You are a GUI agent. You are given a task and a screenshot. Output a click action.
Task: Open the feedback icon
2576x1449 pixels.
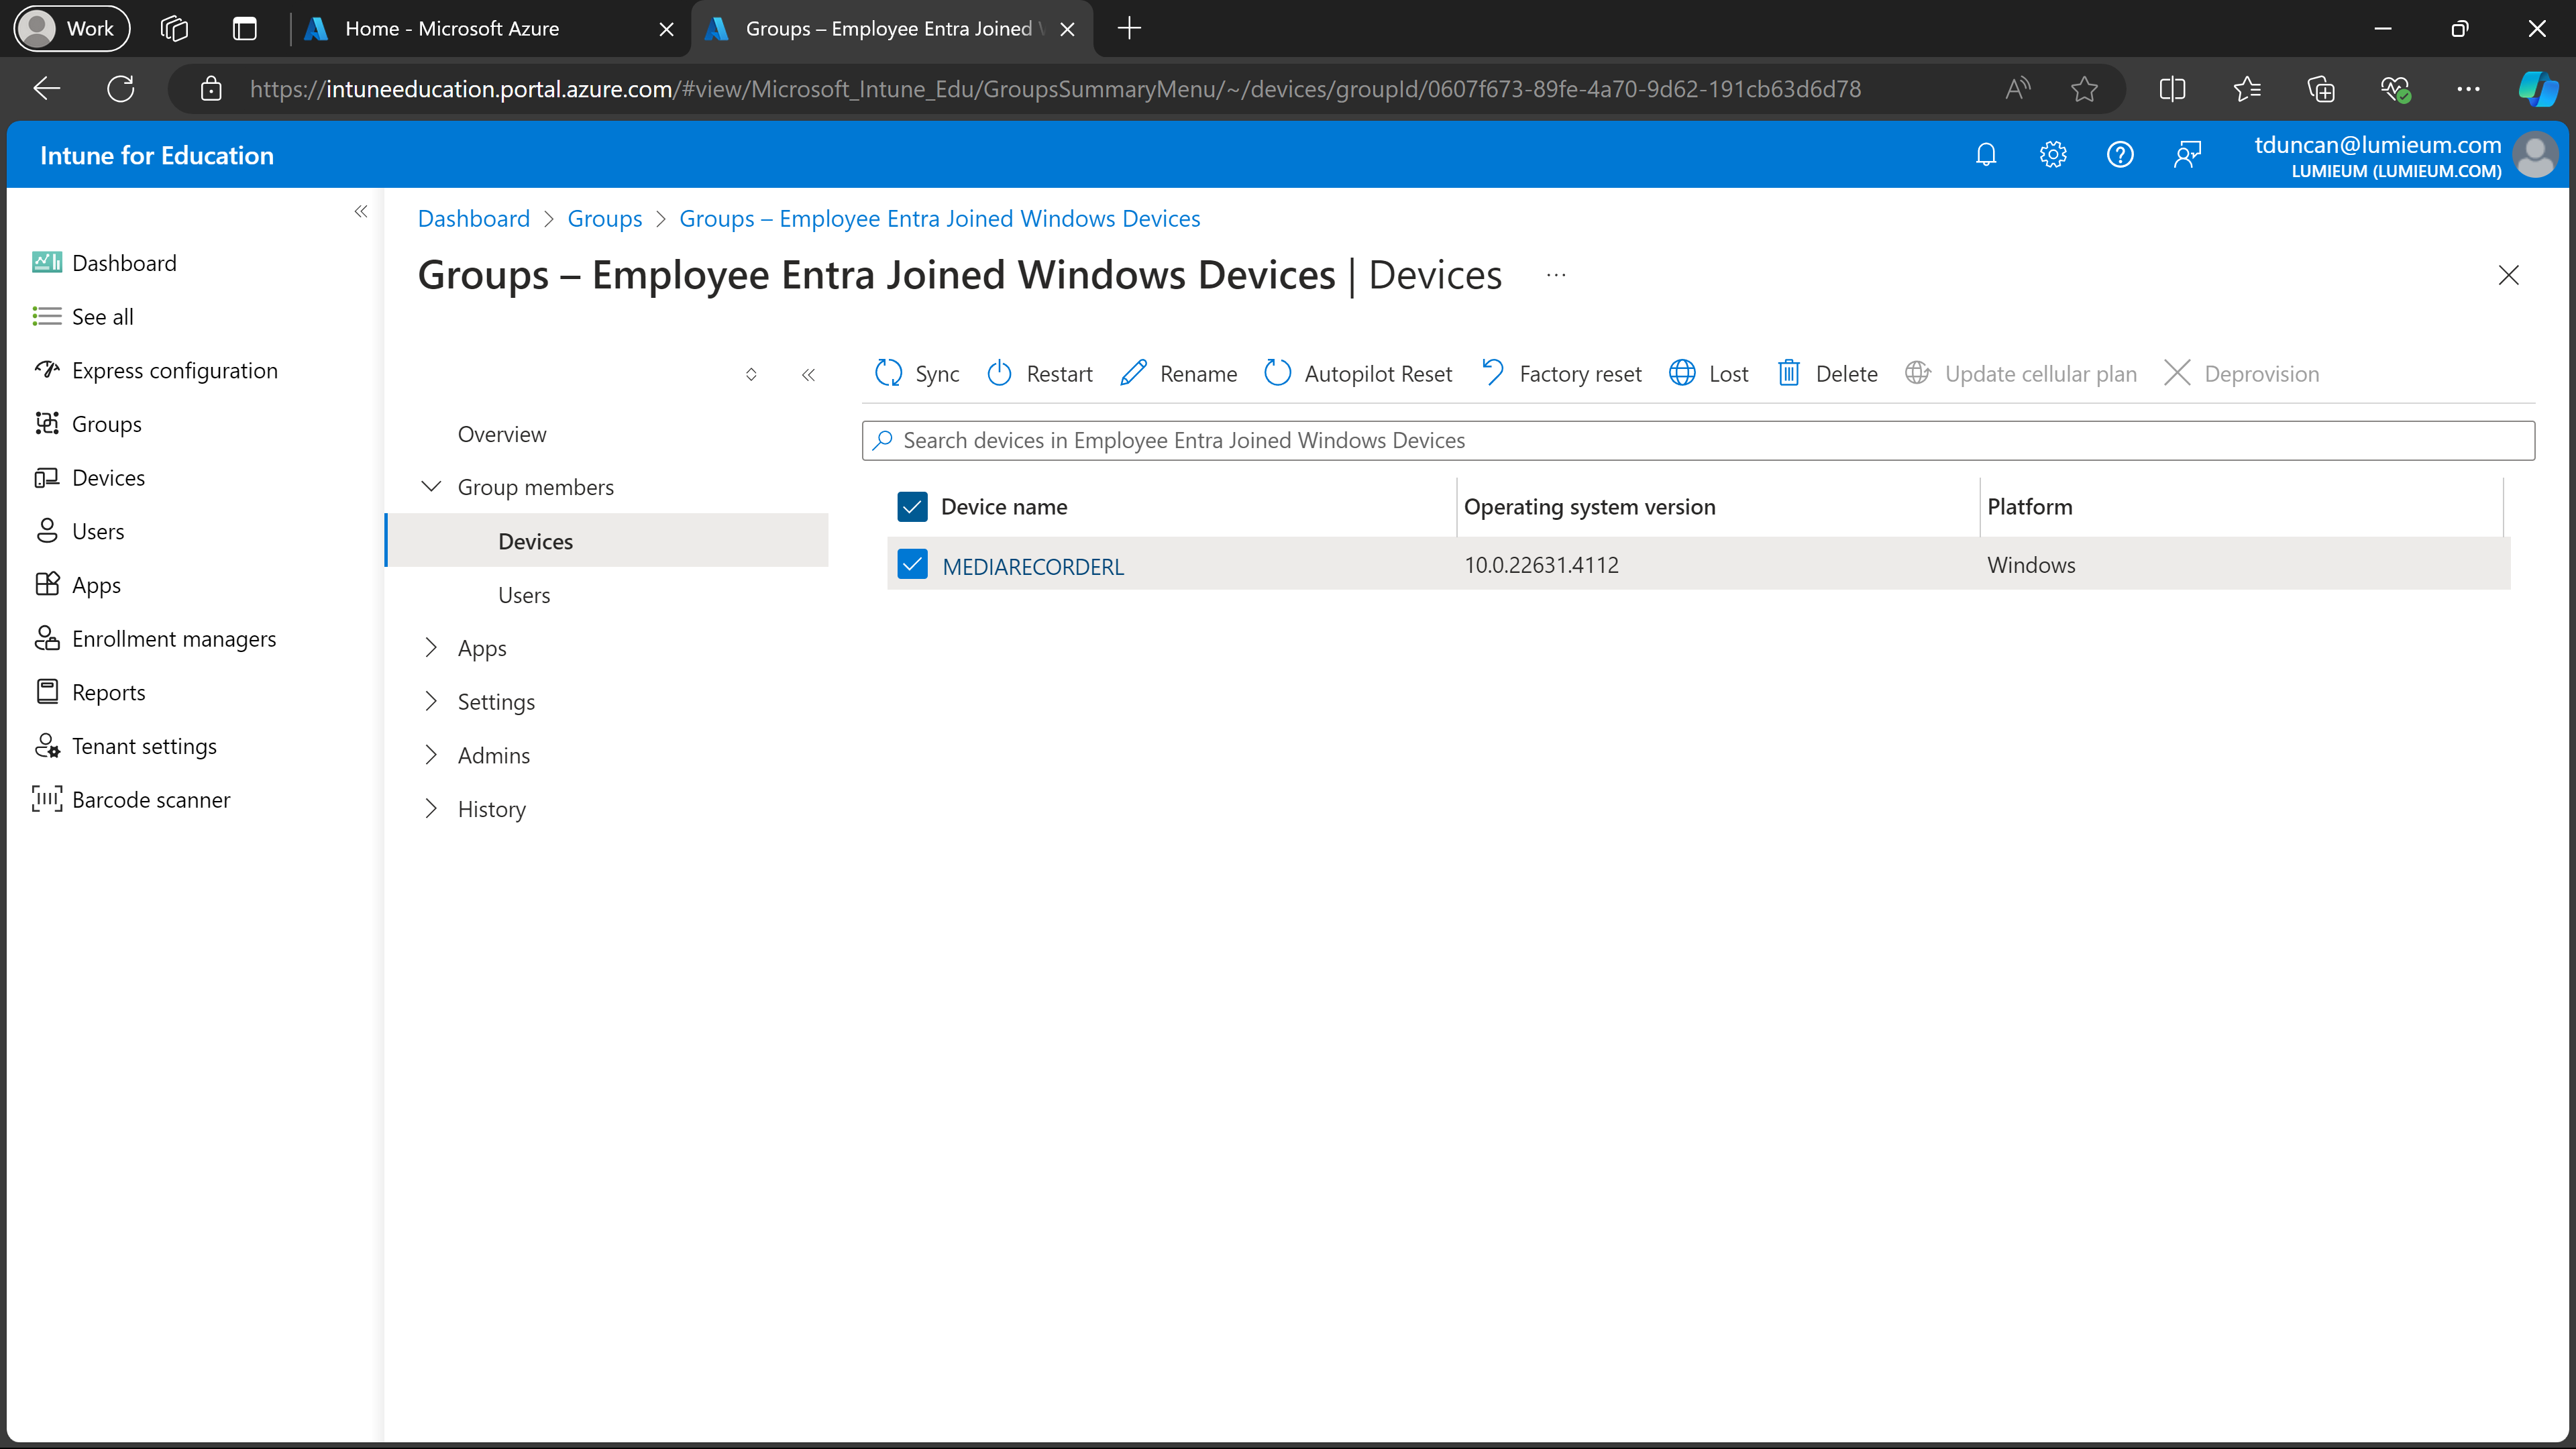tap(2187, 155)
